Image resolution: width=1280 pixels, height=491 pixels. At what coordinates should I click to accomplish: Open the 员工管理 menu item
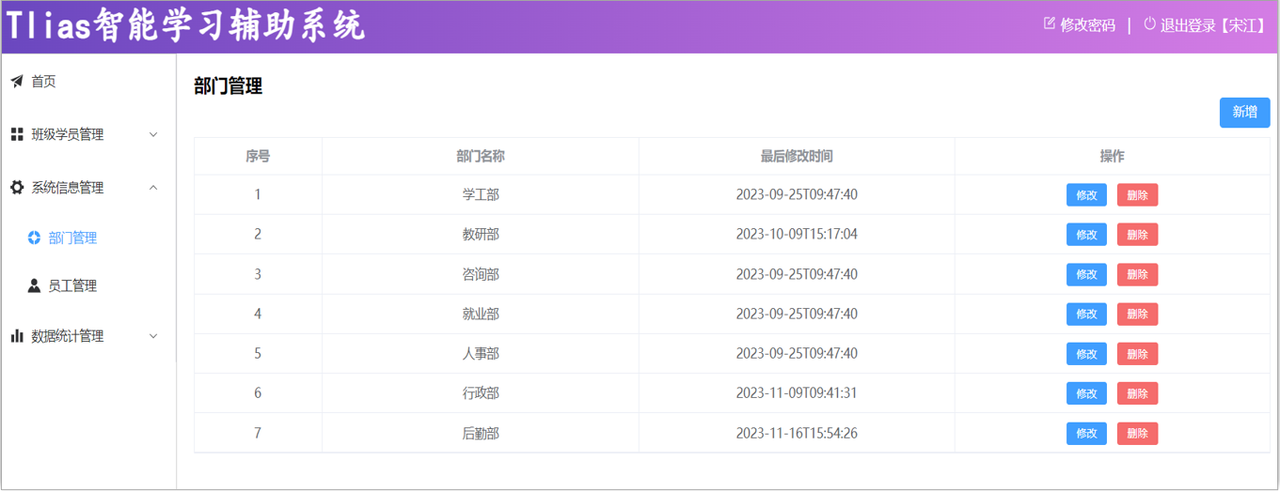(72, 286)
